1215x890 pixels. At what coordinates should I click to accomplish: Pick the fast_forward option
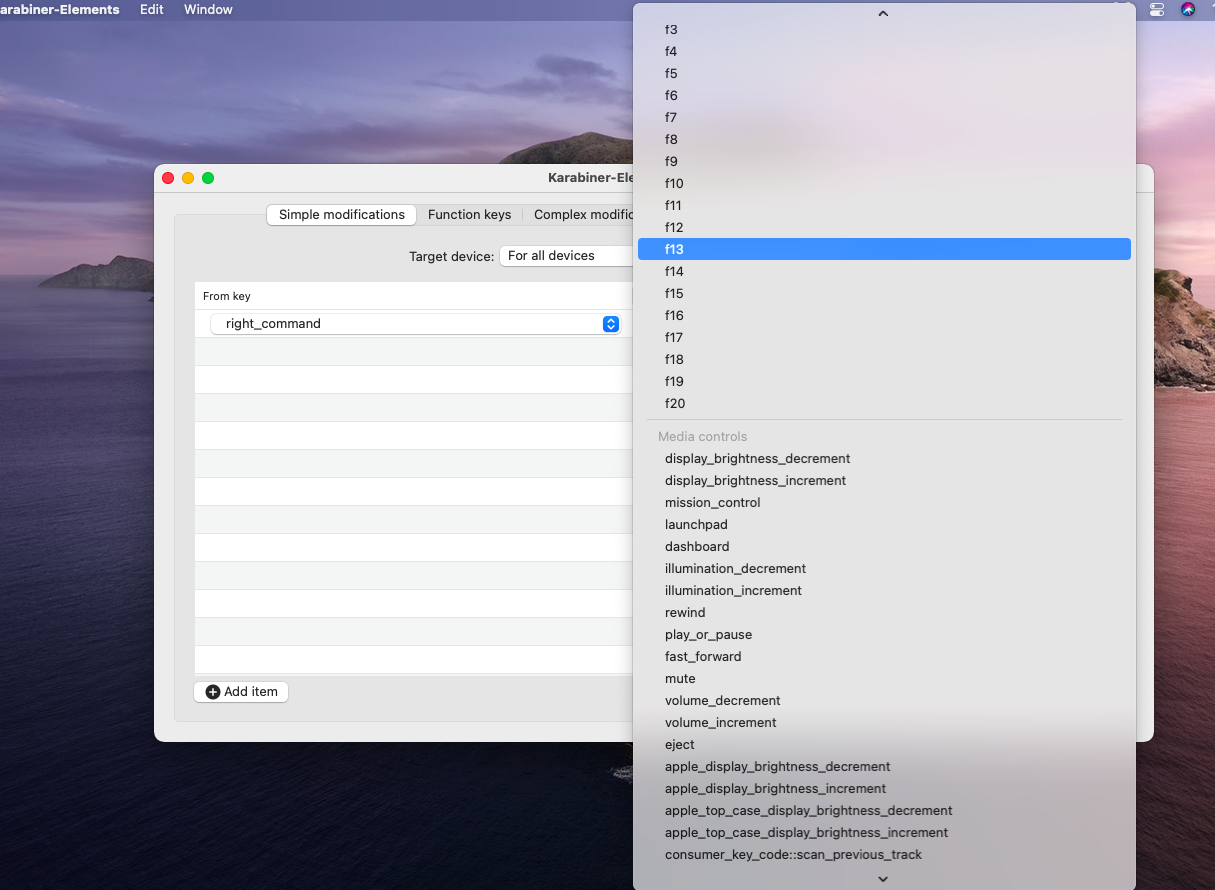(884, 656)
